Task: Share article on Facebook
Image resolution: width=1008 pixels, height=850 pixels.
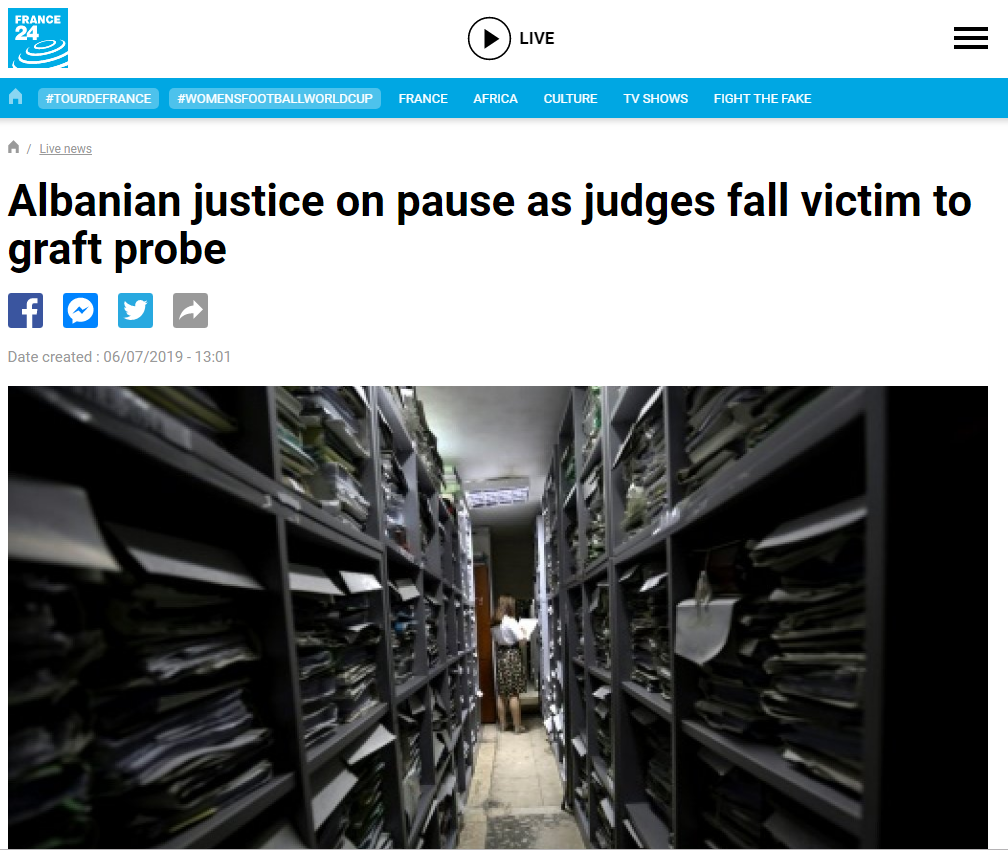Action: click(26, 311)
